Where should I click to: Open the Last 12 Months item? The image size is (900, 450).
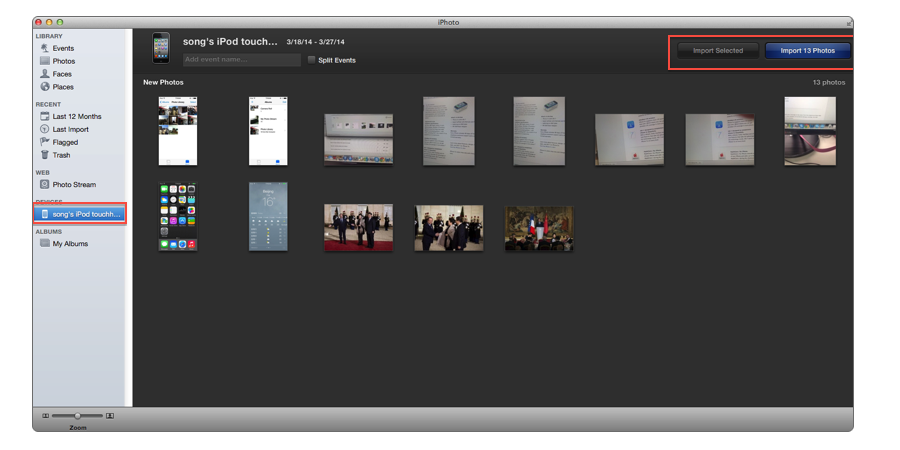(77, 116)
